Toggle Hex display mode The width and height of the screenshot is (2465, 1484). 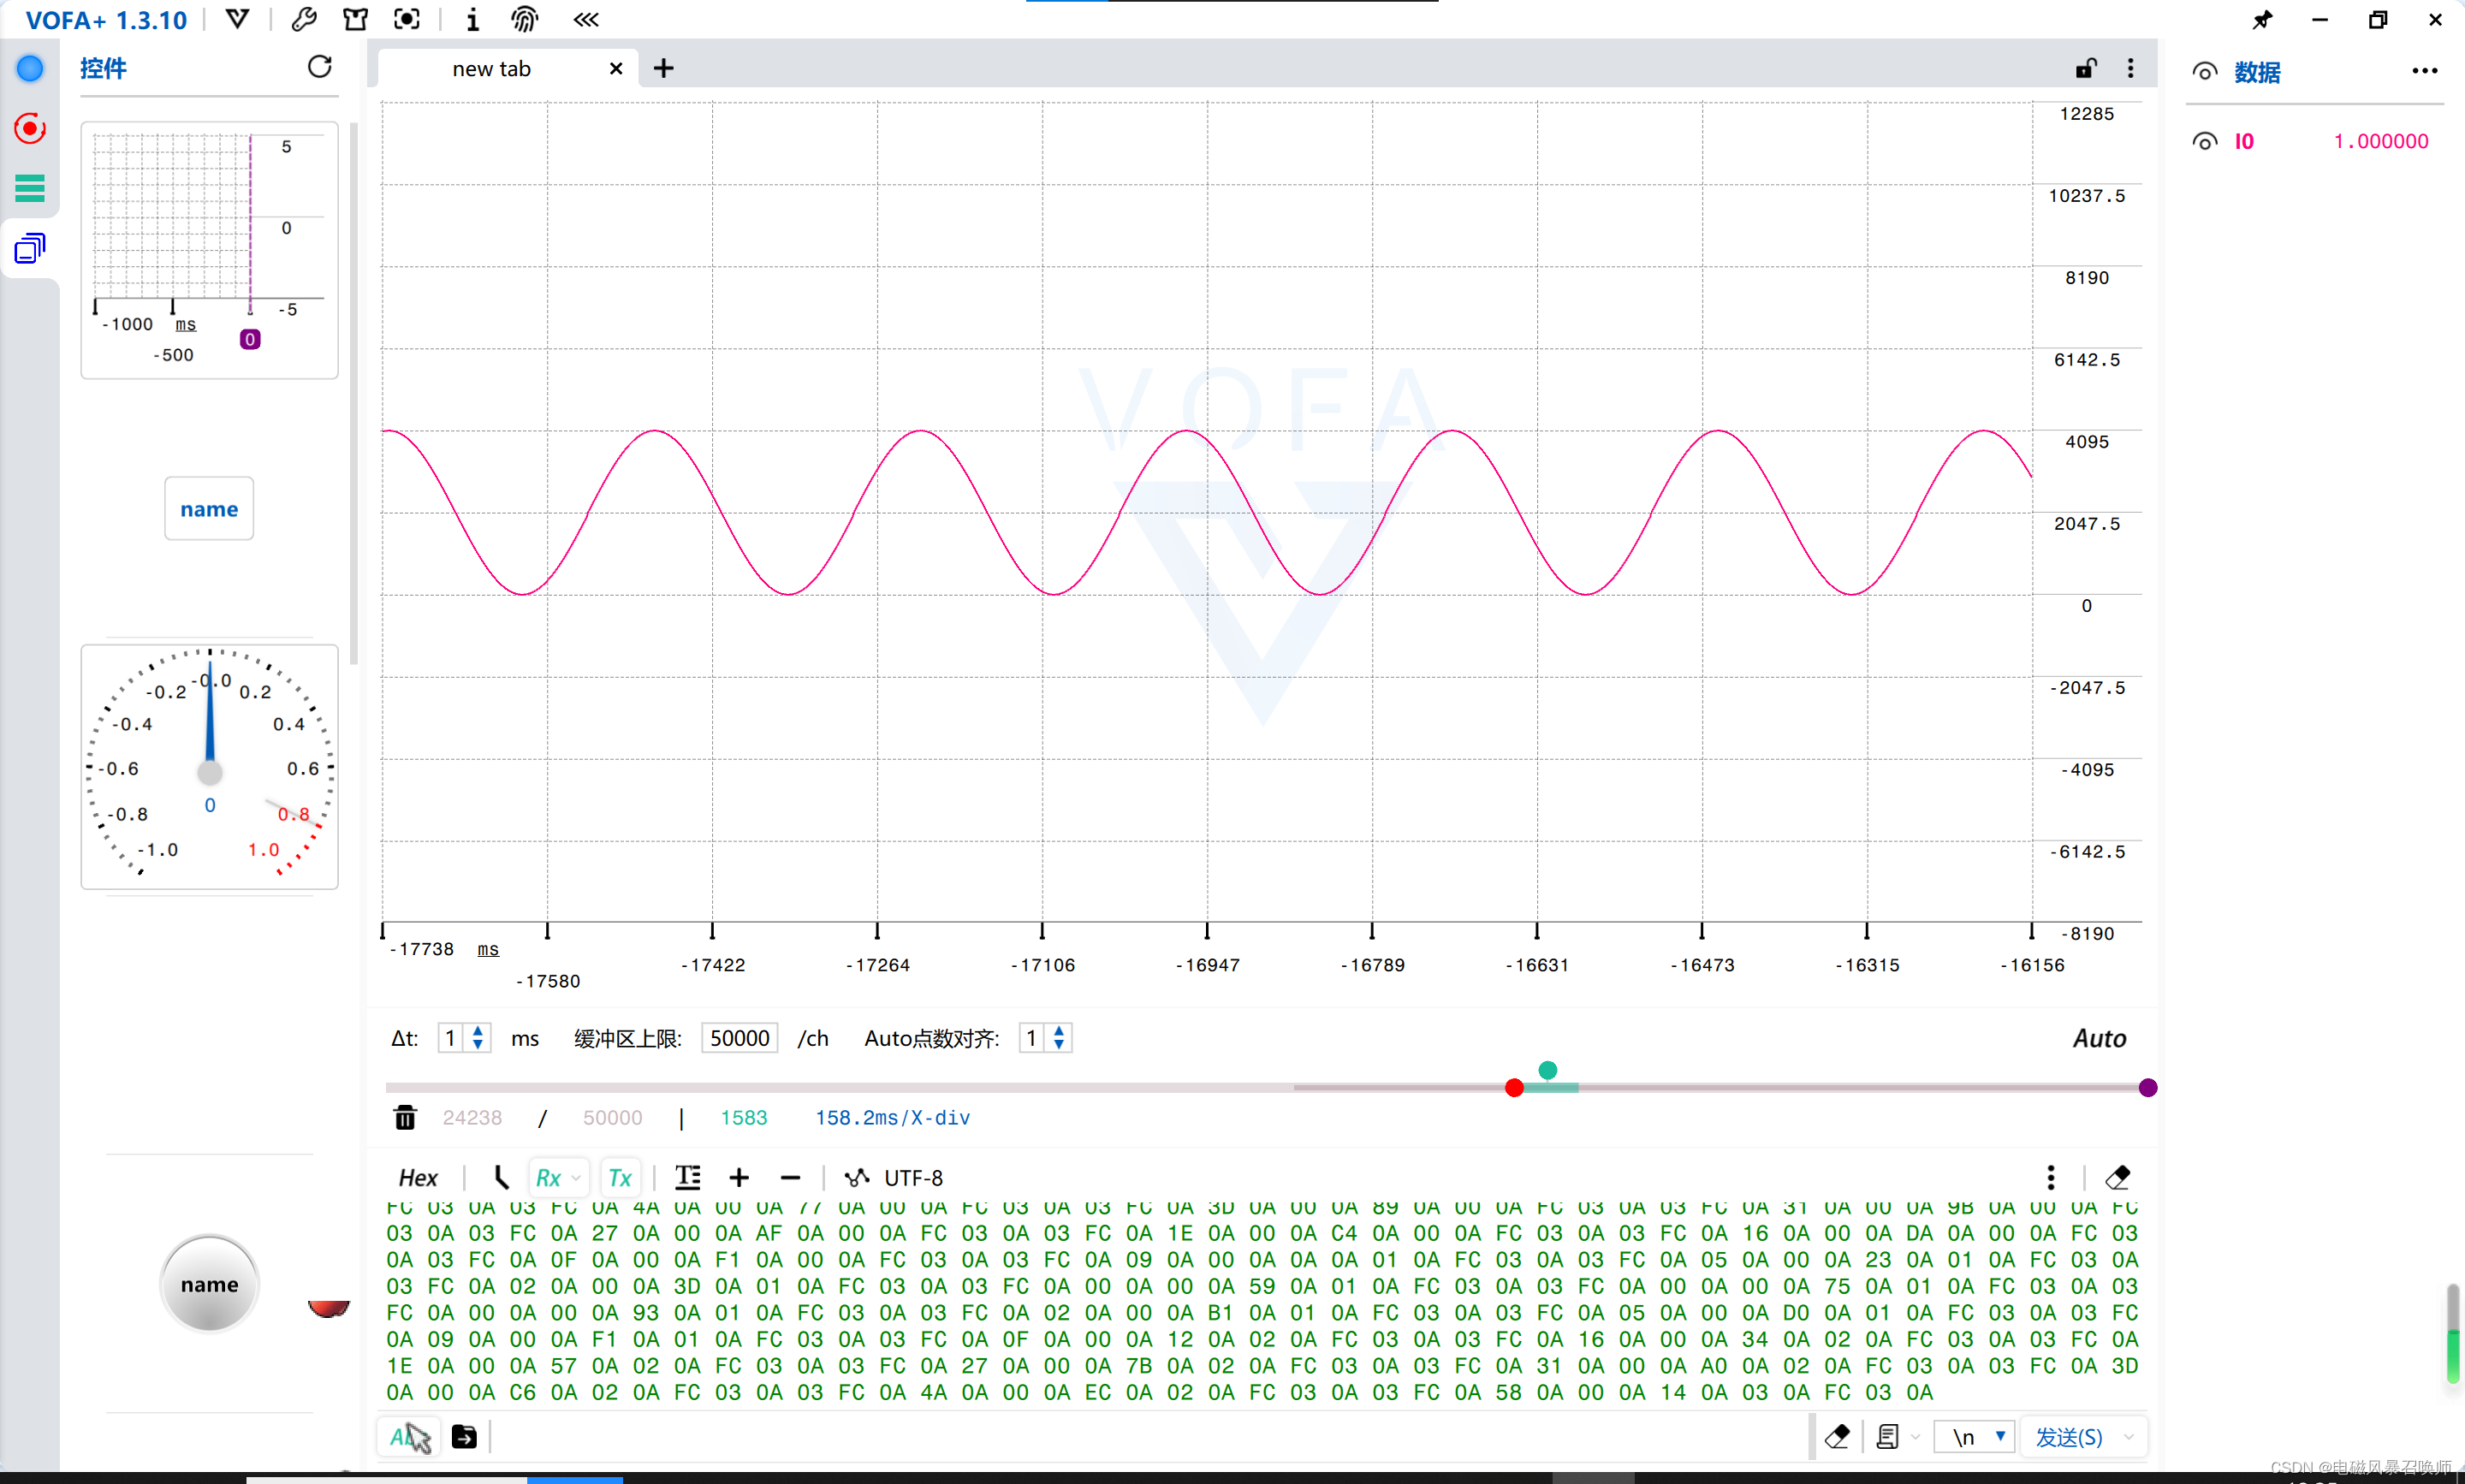coord(418,1177)
